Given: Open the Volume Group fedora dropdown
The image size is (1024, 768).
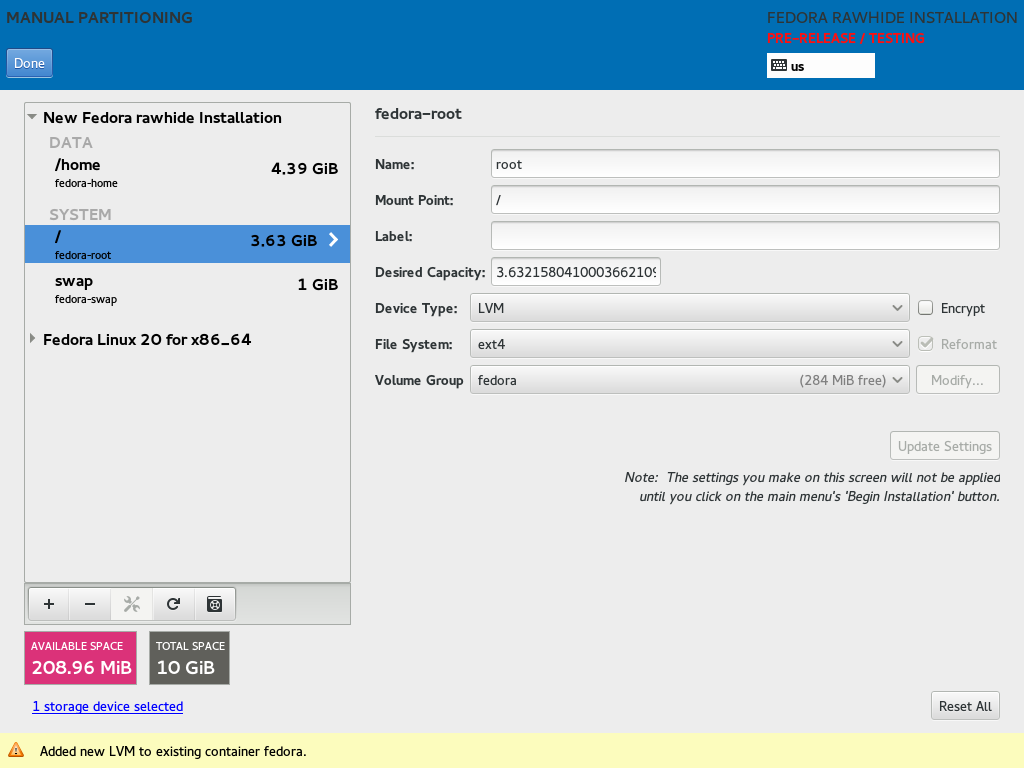Looking at the screenshot, I should (690, 379).
